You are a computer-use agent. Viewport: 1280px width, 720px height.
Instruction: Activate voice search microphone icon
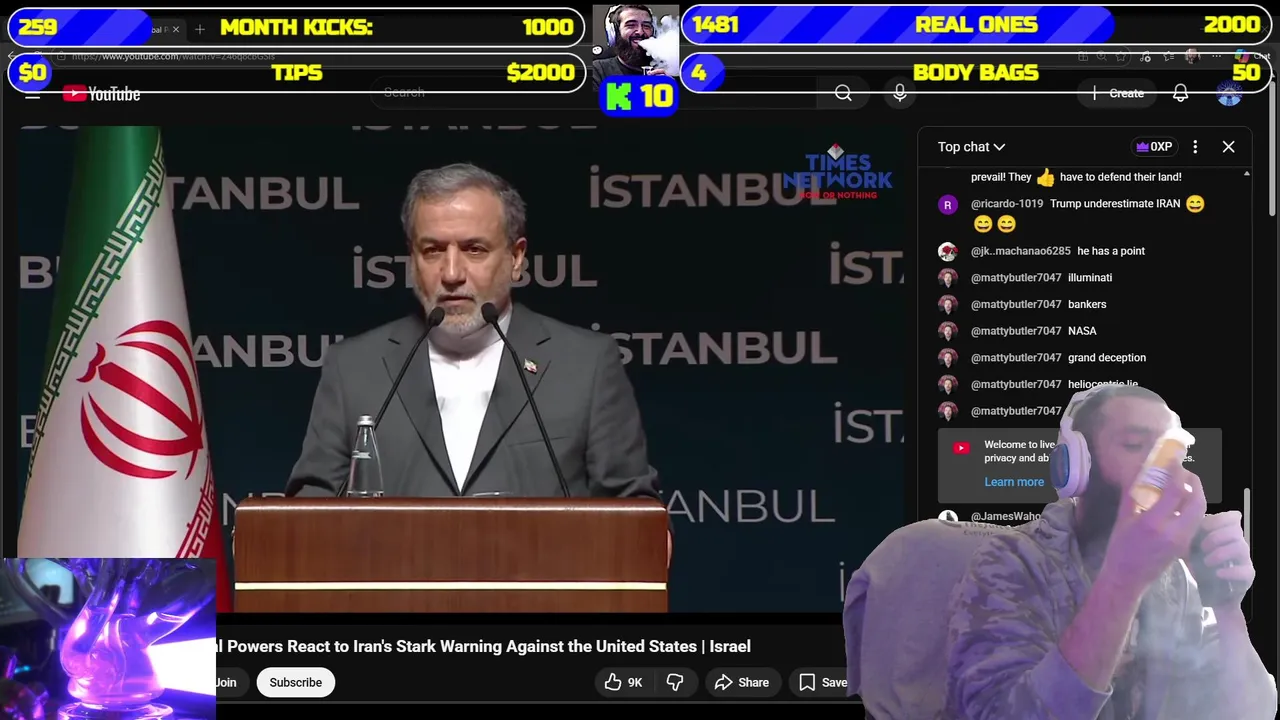pyautogui.click(x=900, y=93)
